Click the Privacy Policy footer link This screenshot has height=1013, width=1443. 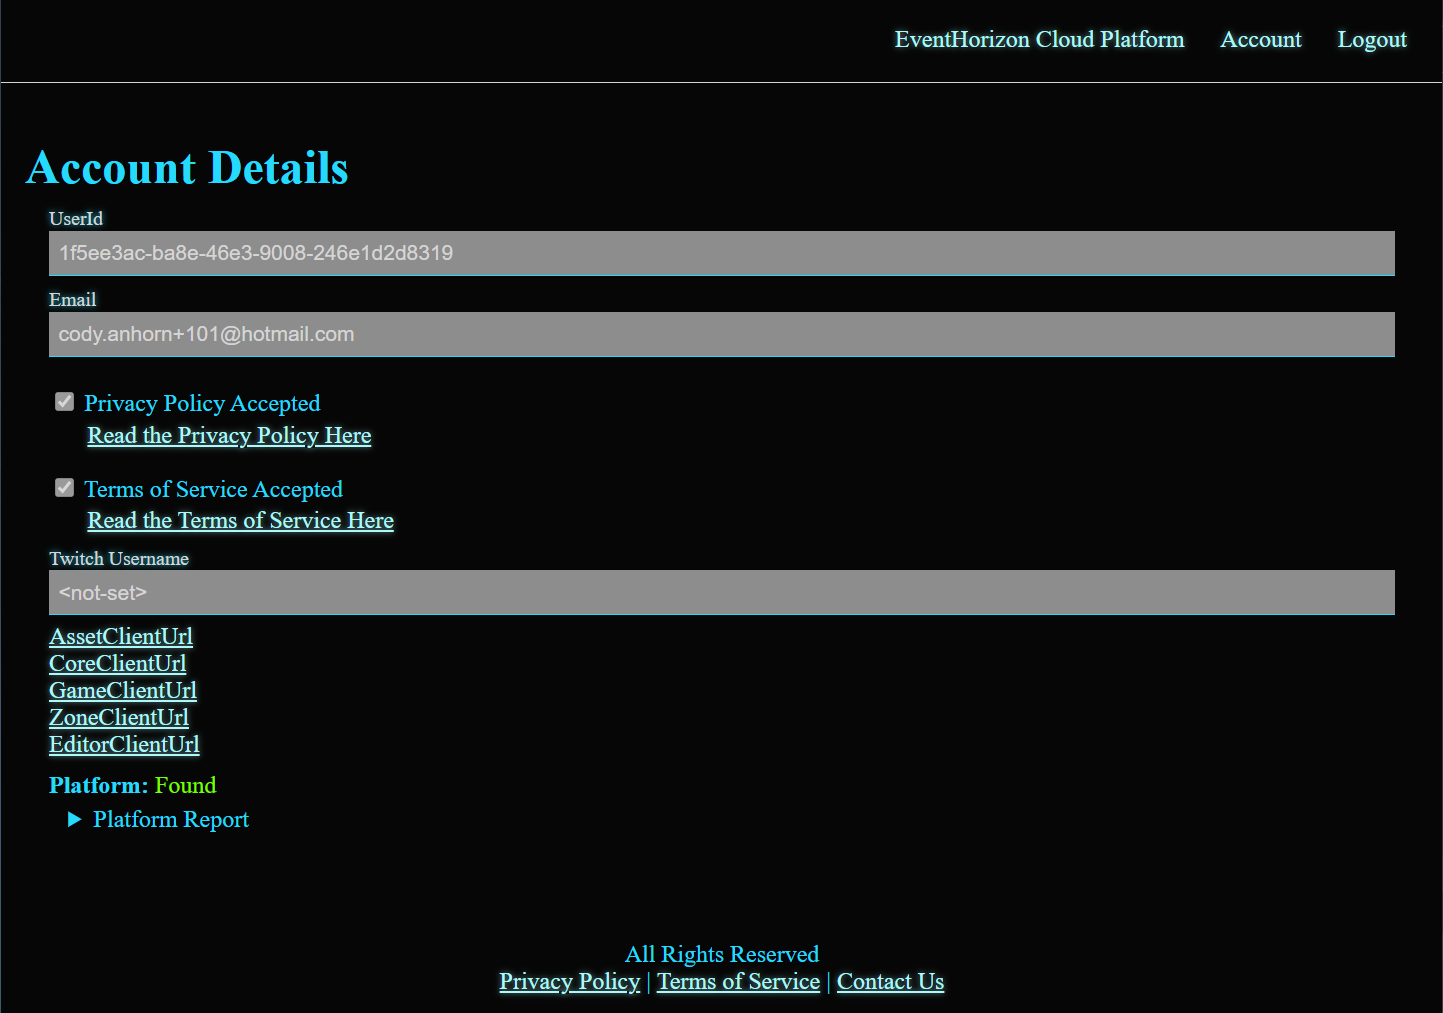569,981
